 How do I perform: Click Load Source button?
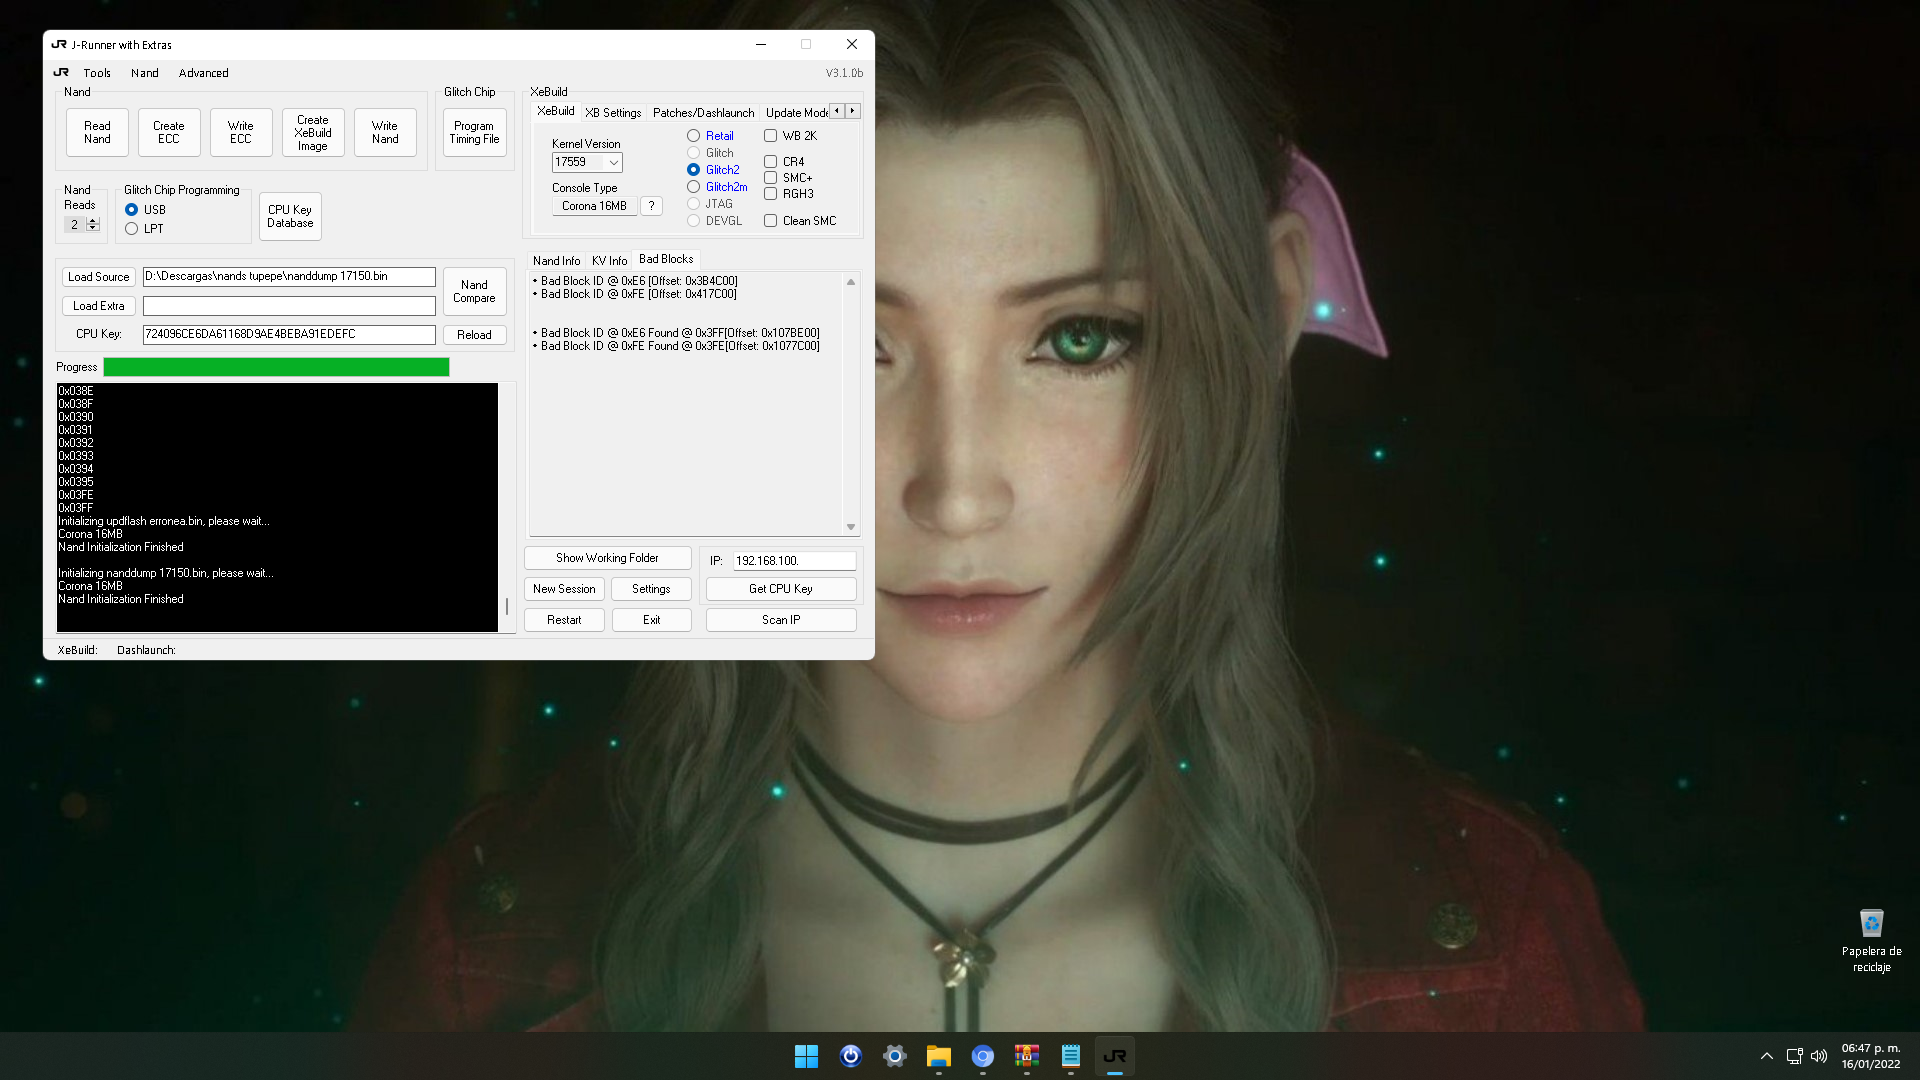(99, 277)
